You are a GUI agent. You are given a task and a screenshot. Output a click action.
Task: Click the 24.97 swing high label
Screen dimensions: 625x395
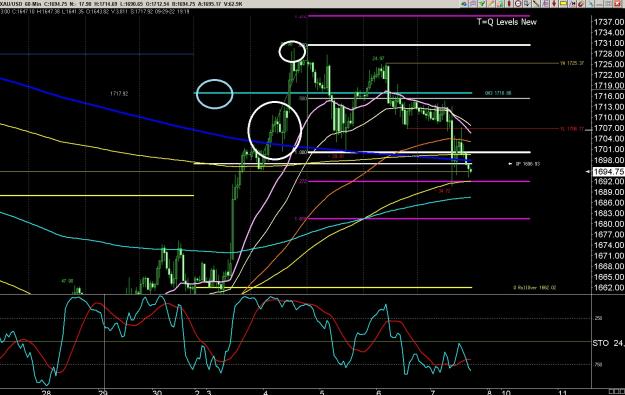pos(378,59)
